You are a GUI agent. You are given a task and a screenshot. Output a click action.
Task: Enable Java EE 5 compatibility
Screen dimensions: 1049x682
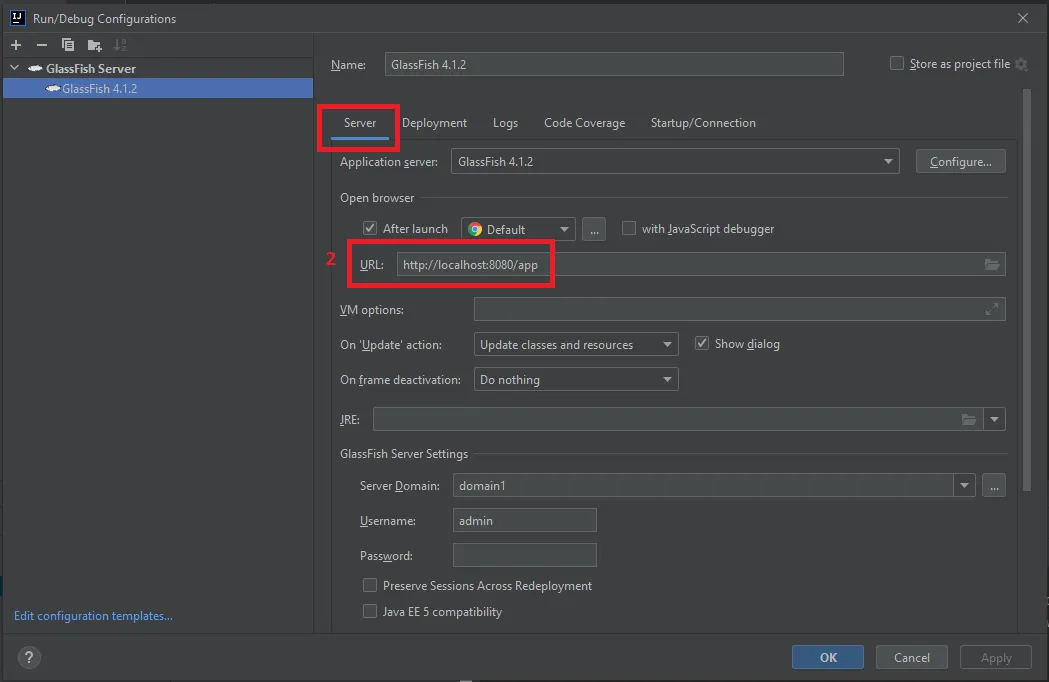369,611
